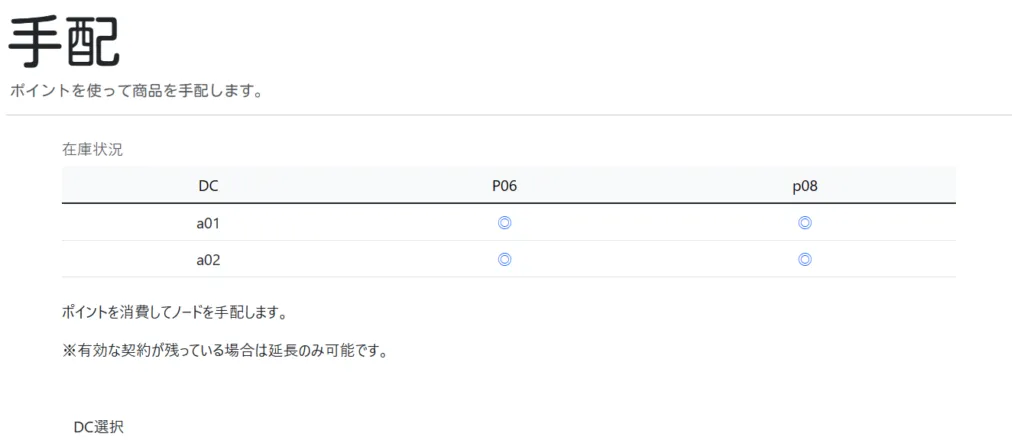Click the 手配 page heading

64,42
